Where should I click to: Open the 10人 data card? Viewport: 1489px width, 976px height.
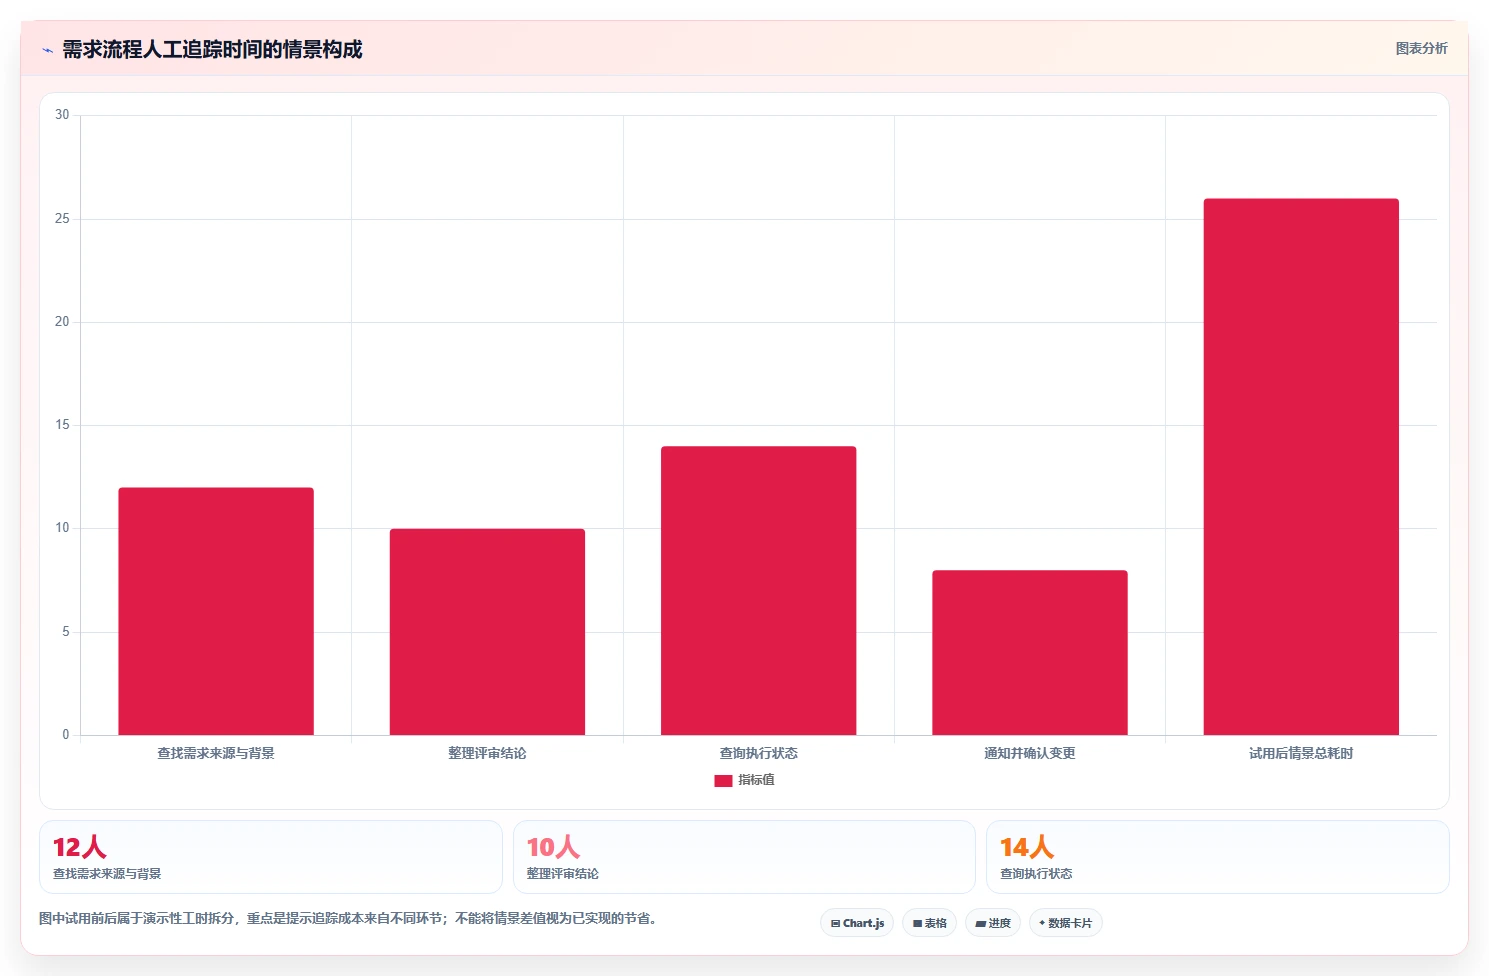(x=744, y=857)
